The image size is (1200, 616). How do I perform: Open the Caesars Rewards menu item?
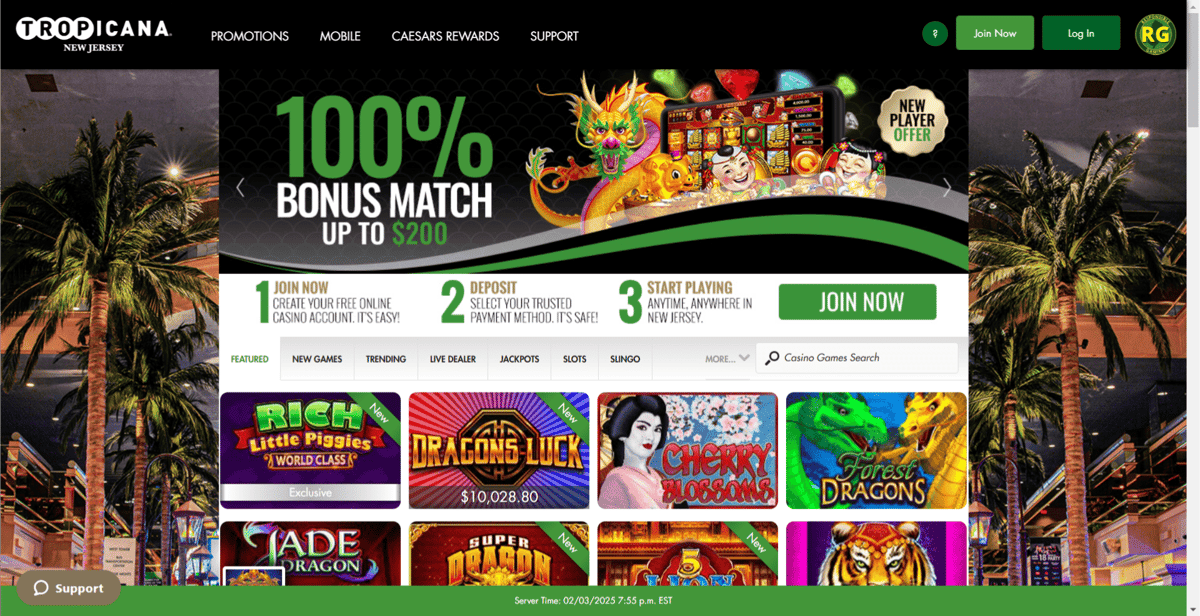point(445,36)
